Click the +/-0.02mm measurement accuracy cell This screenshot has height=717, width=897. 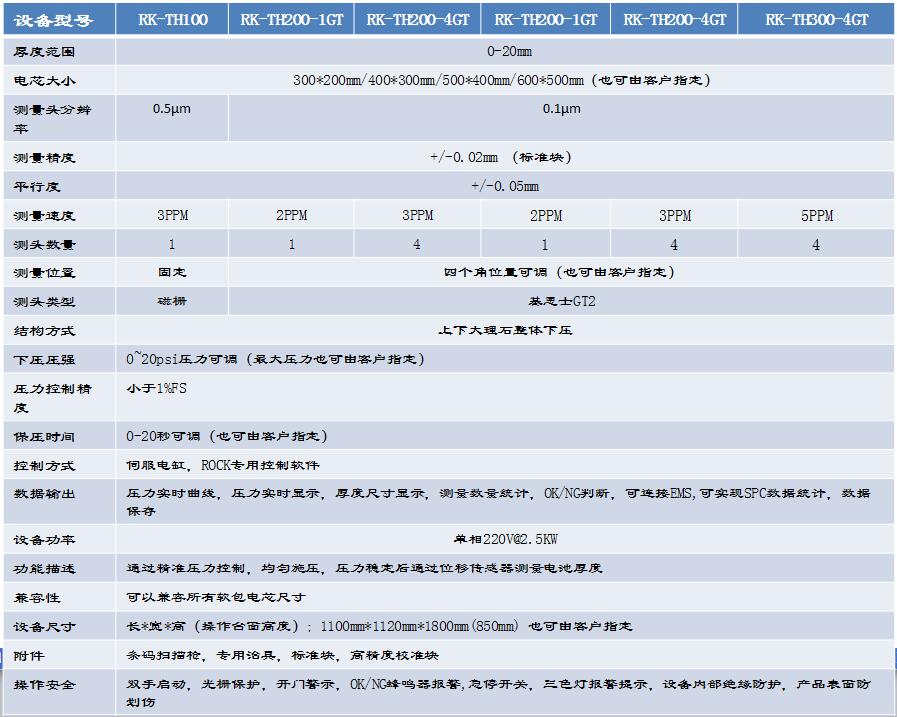coord(504,156)
